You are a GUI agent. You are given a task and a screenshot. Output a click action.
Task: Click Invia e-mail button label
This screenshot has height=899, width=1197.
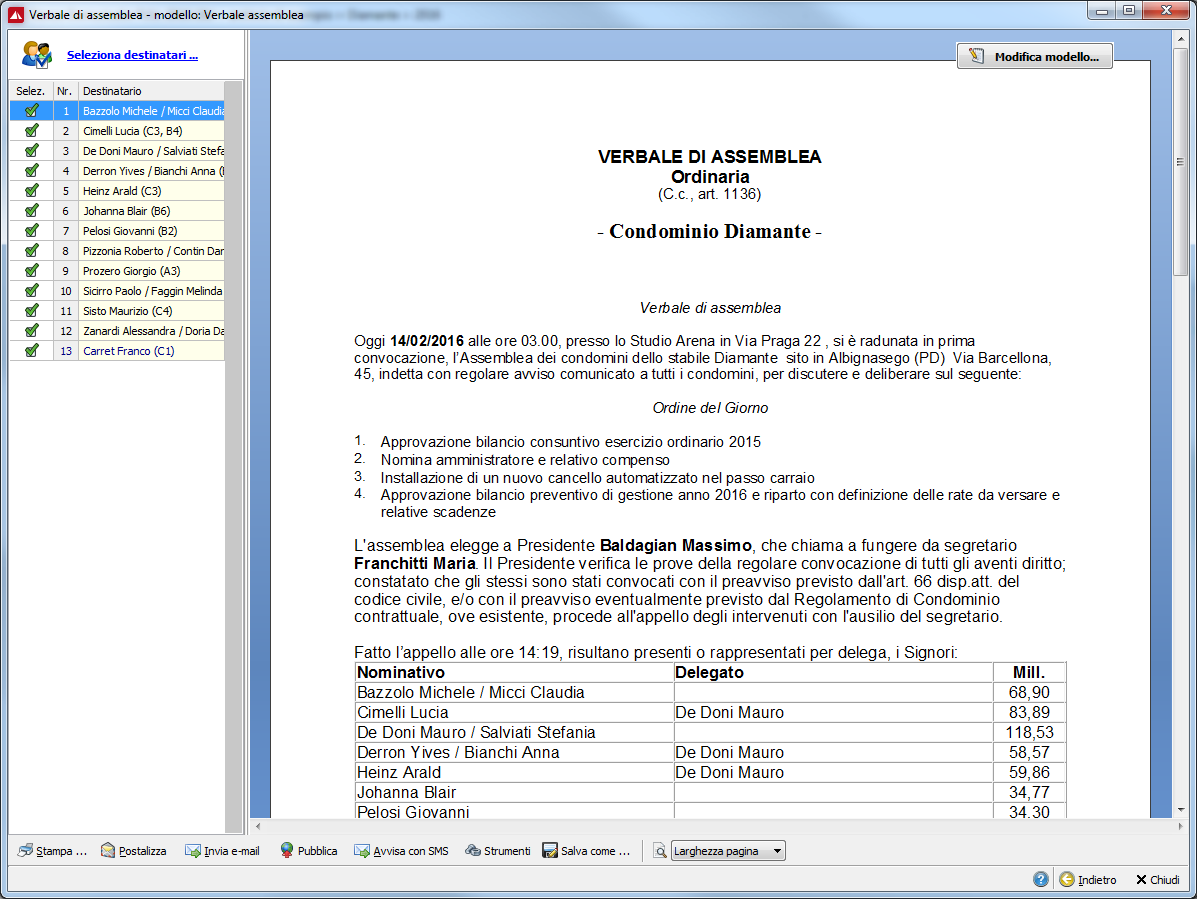232,851
